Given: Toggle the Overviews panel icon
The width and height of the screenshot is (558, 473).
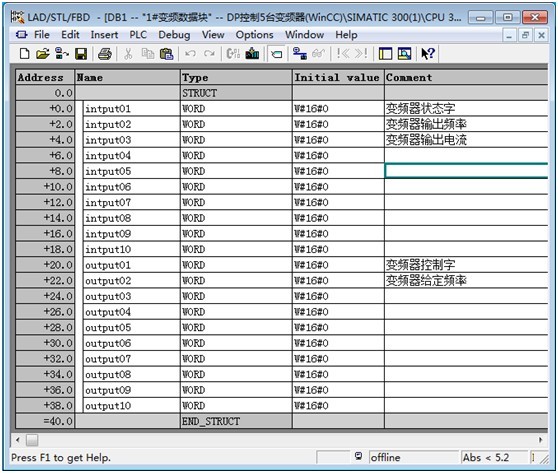Looking at the screenshot, I should 385,54.
